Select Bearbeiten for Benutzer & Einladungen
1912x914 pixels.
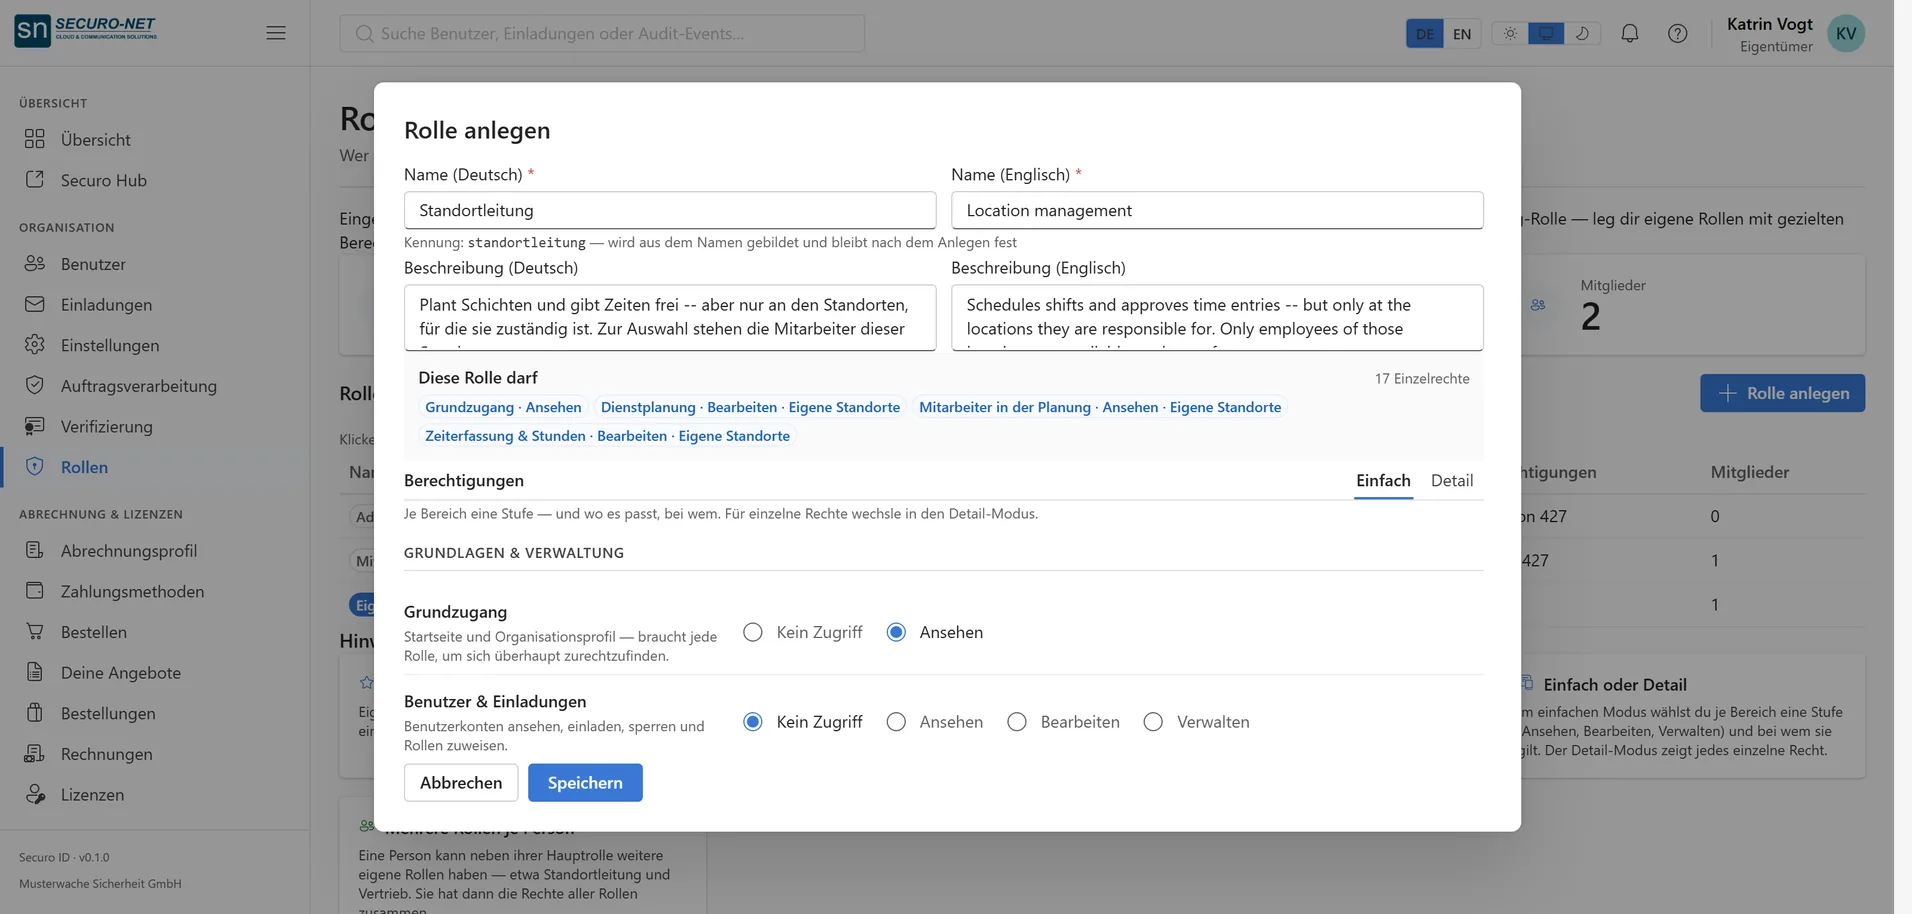tap(1017, 722)
